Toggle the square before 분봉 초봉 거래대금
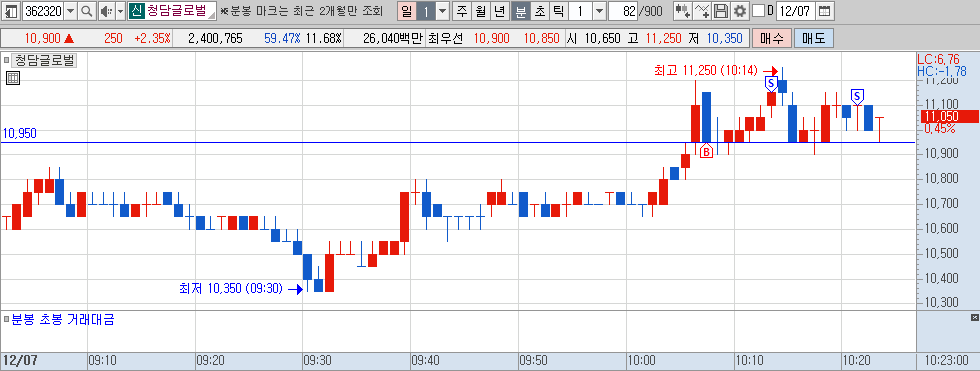This screenshot has width=980, height=371. pos(6,319)
